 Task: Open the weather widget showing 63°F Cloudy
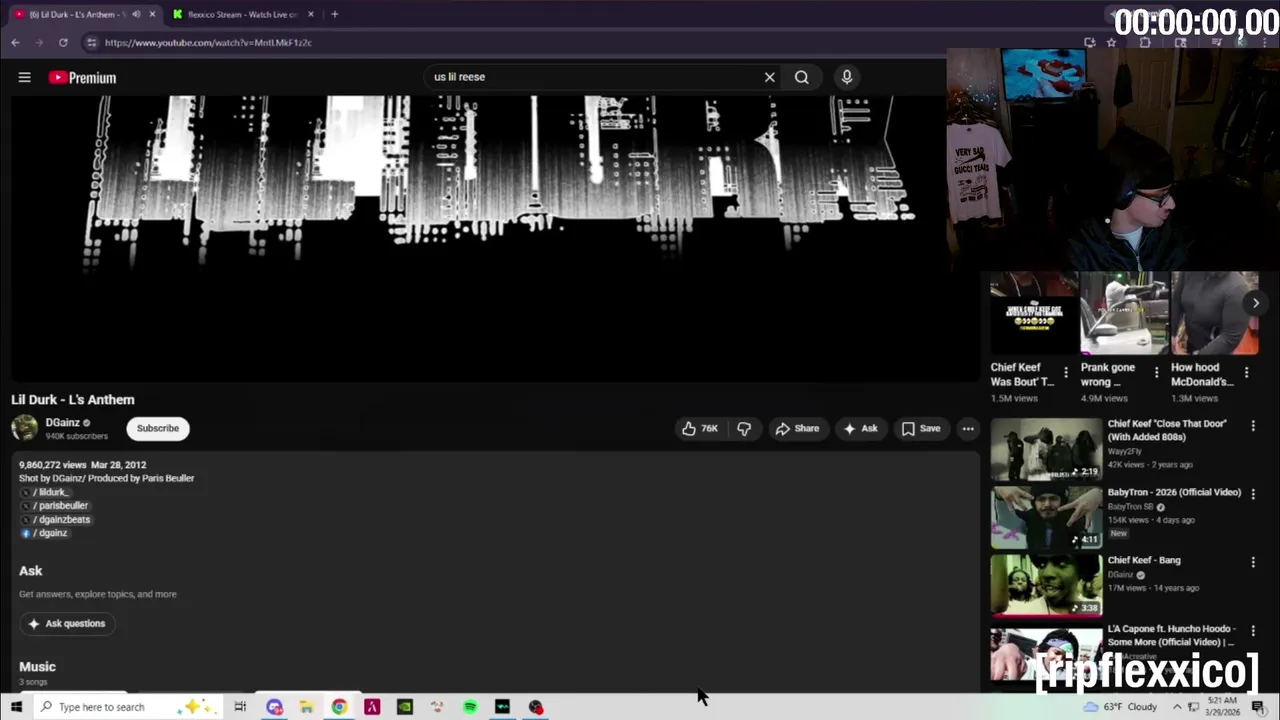(1120, 707)
